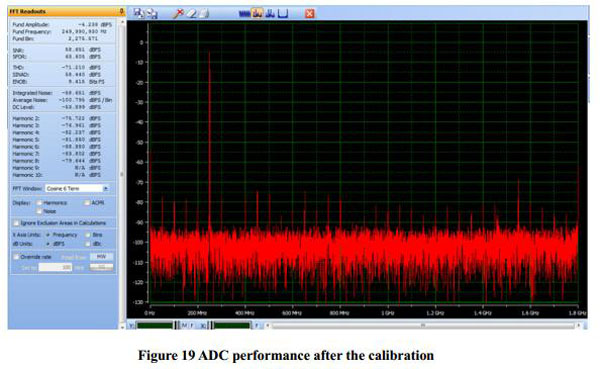This screenshot has width=600, height=369.
Task: Click the red X icon in plot toolbar
Action: 310,14
